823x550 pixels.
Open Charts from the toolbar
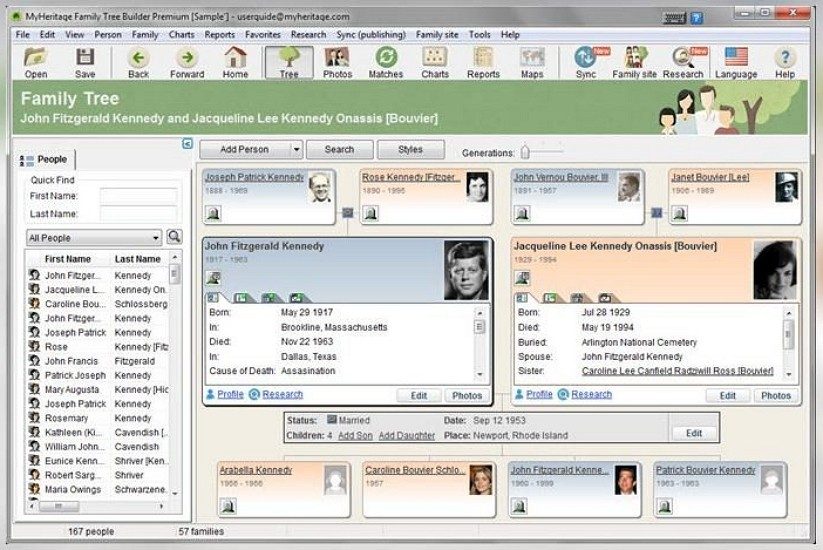[x=435, y=62]
